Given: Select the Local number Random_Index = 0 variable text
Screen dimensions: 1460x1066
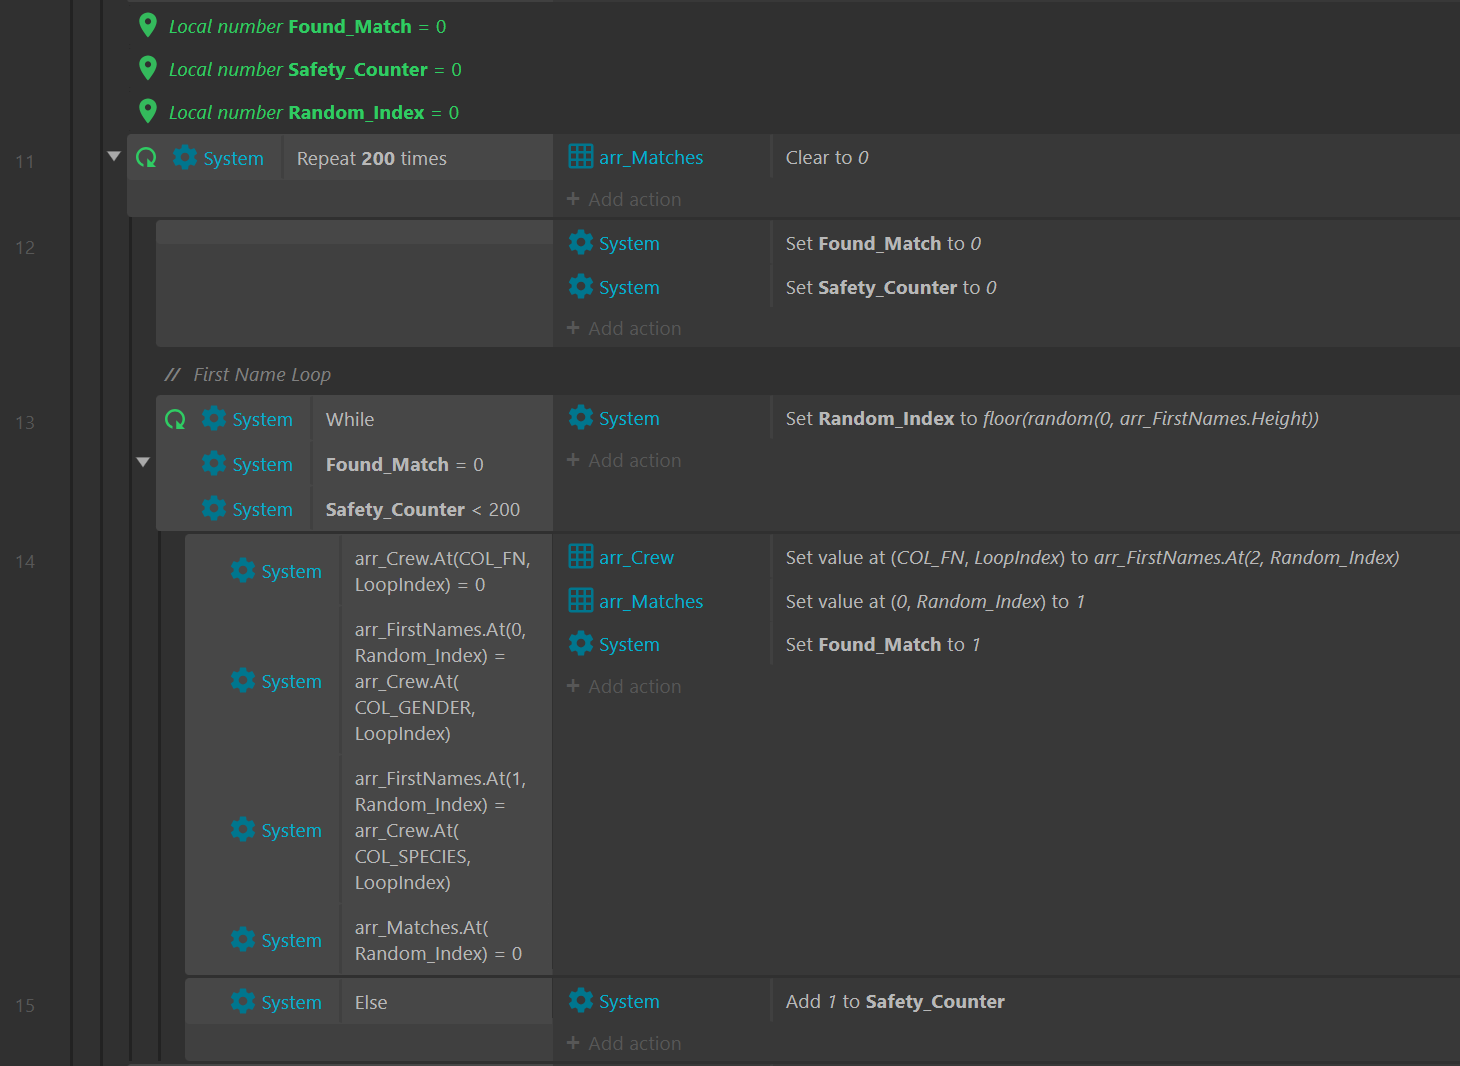Looking at the screenshot, I should [314, 112].
